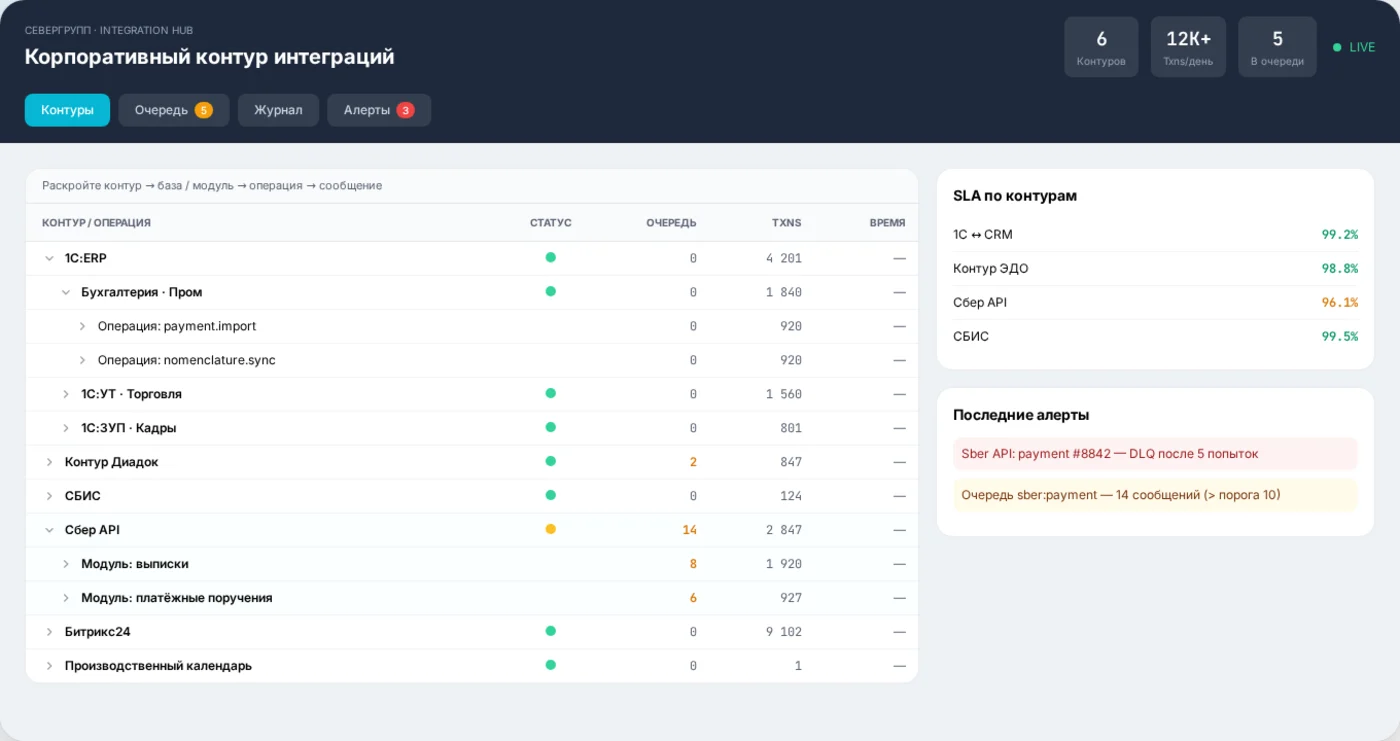Expand the СБИС contour row

click(x=49, y=496)
